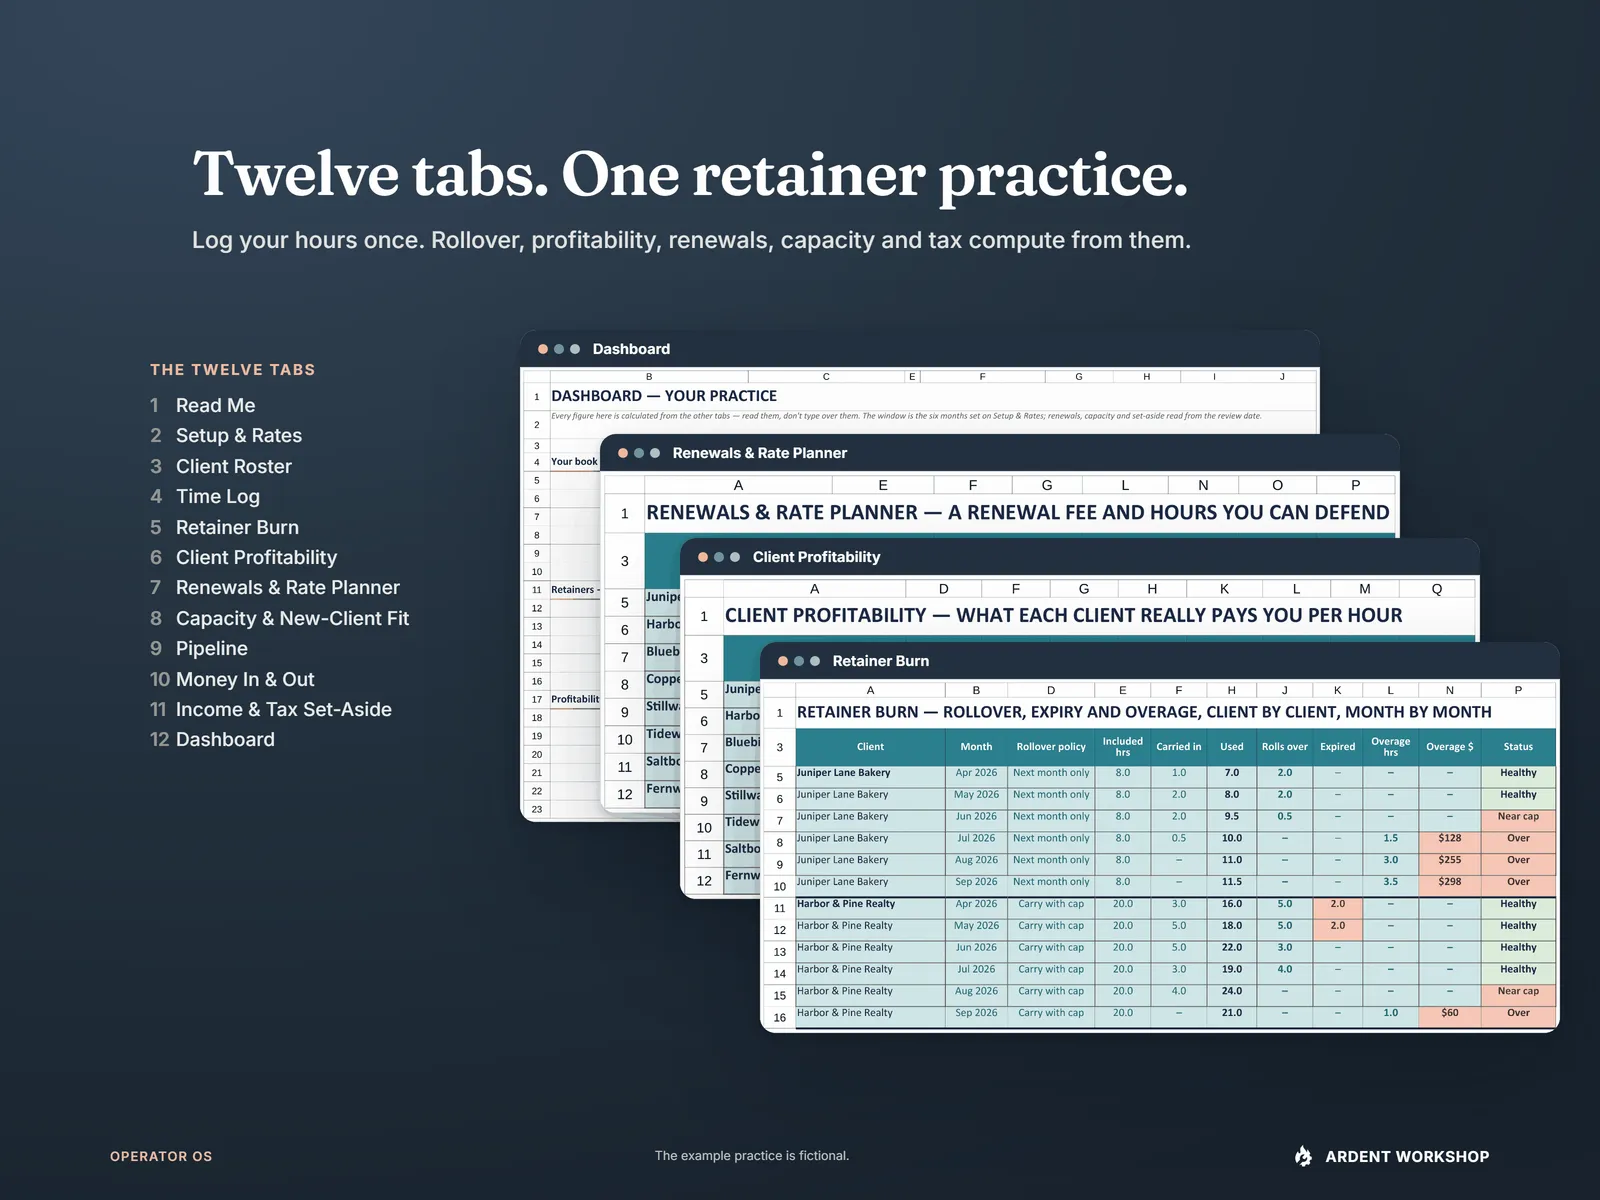
Task: Select Read Me in the twelve tabs list
Action: point(215,405)
